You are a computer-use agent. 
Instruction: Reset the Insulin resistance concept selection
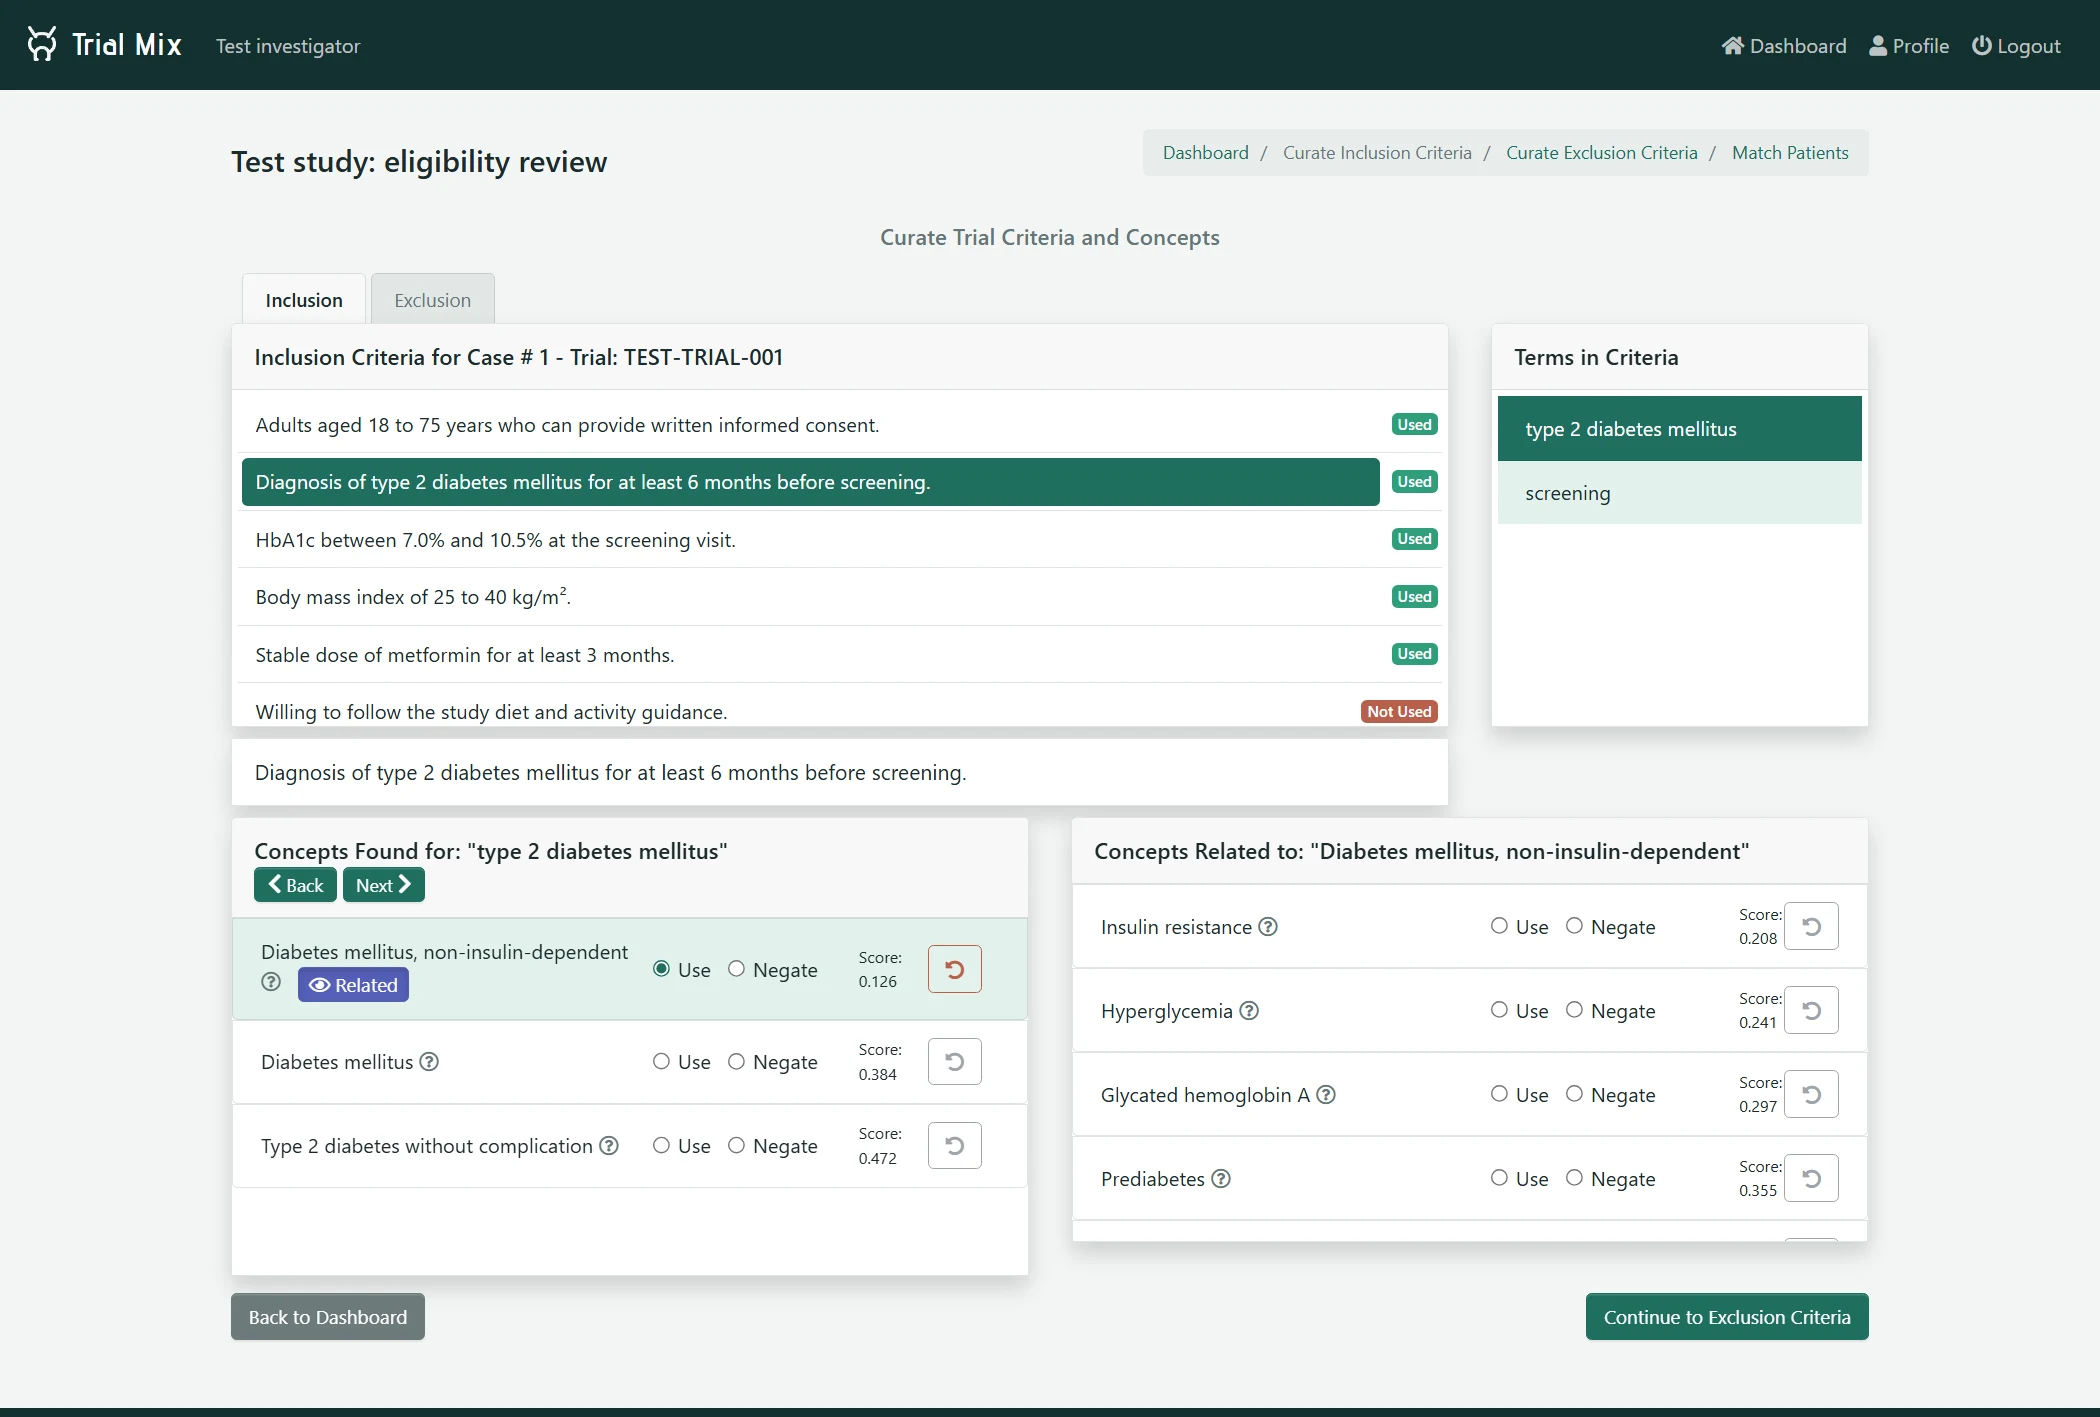point(1811,926)
